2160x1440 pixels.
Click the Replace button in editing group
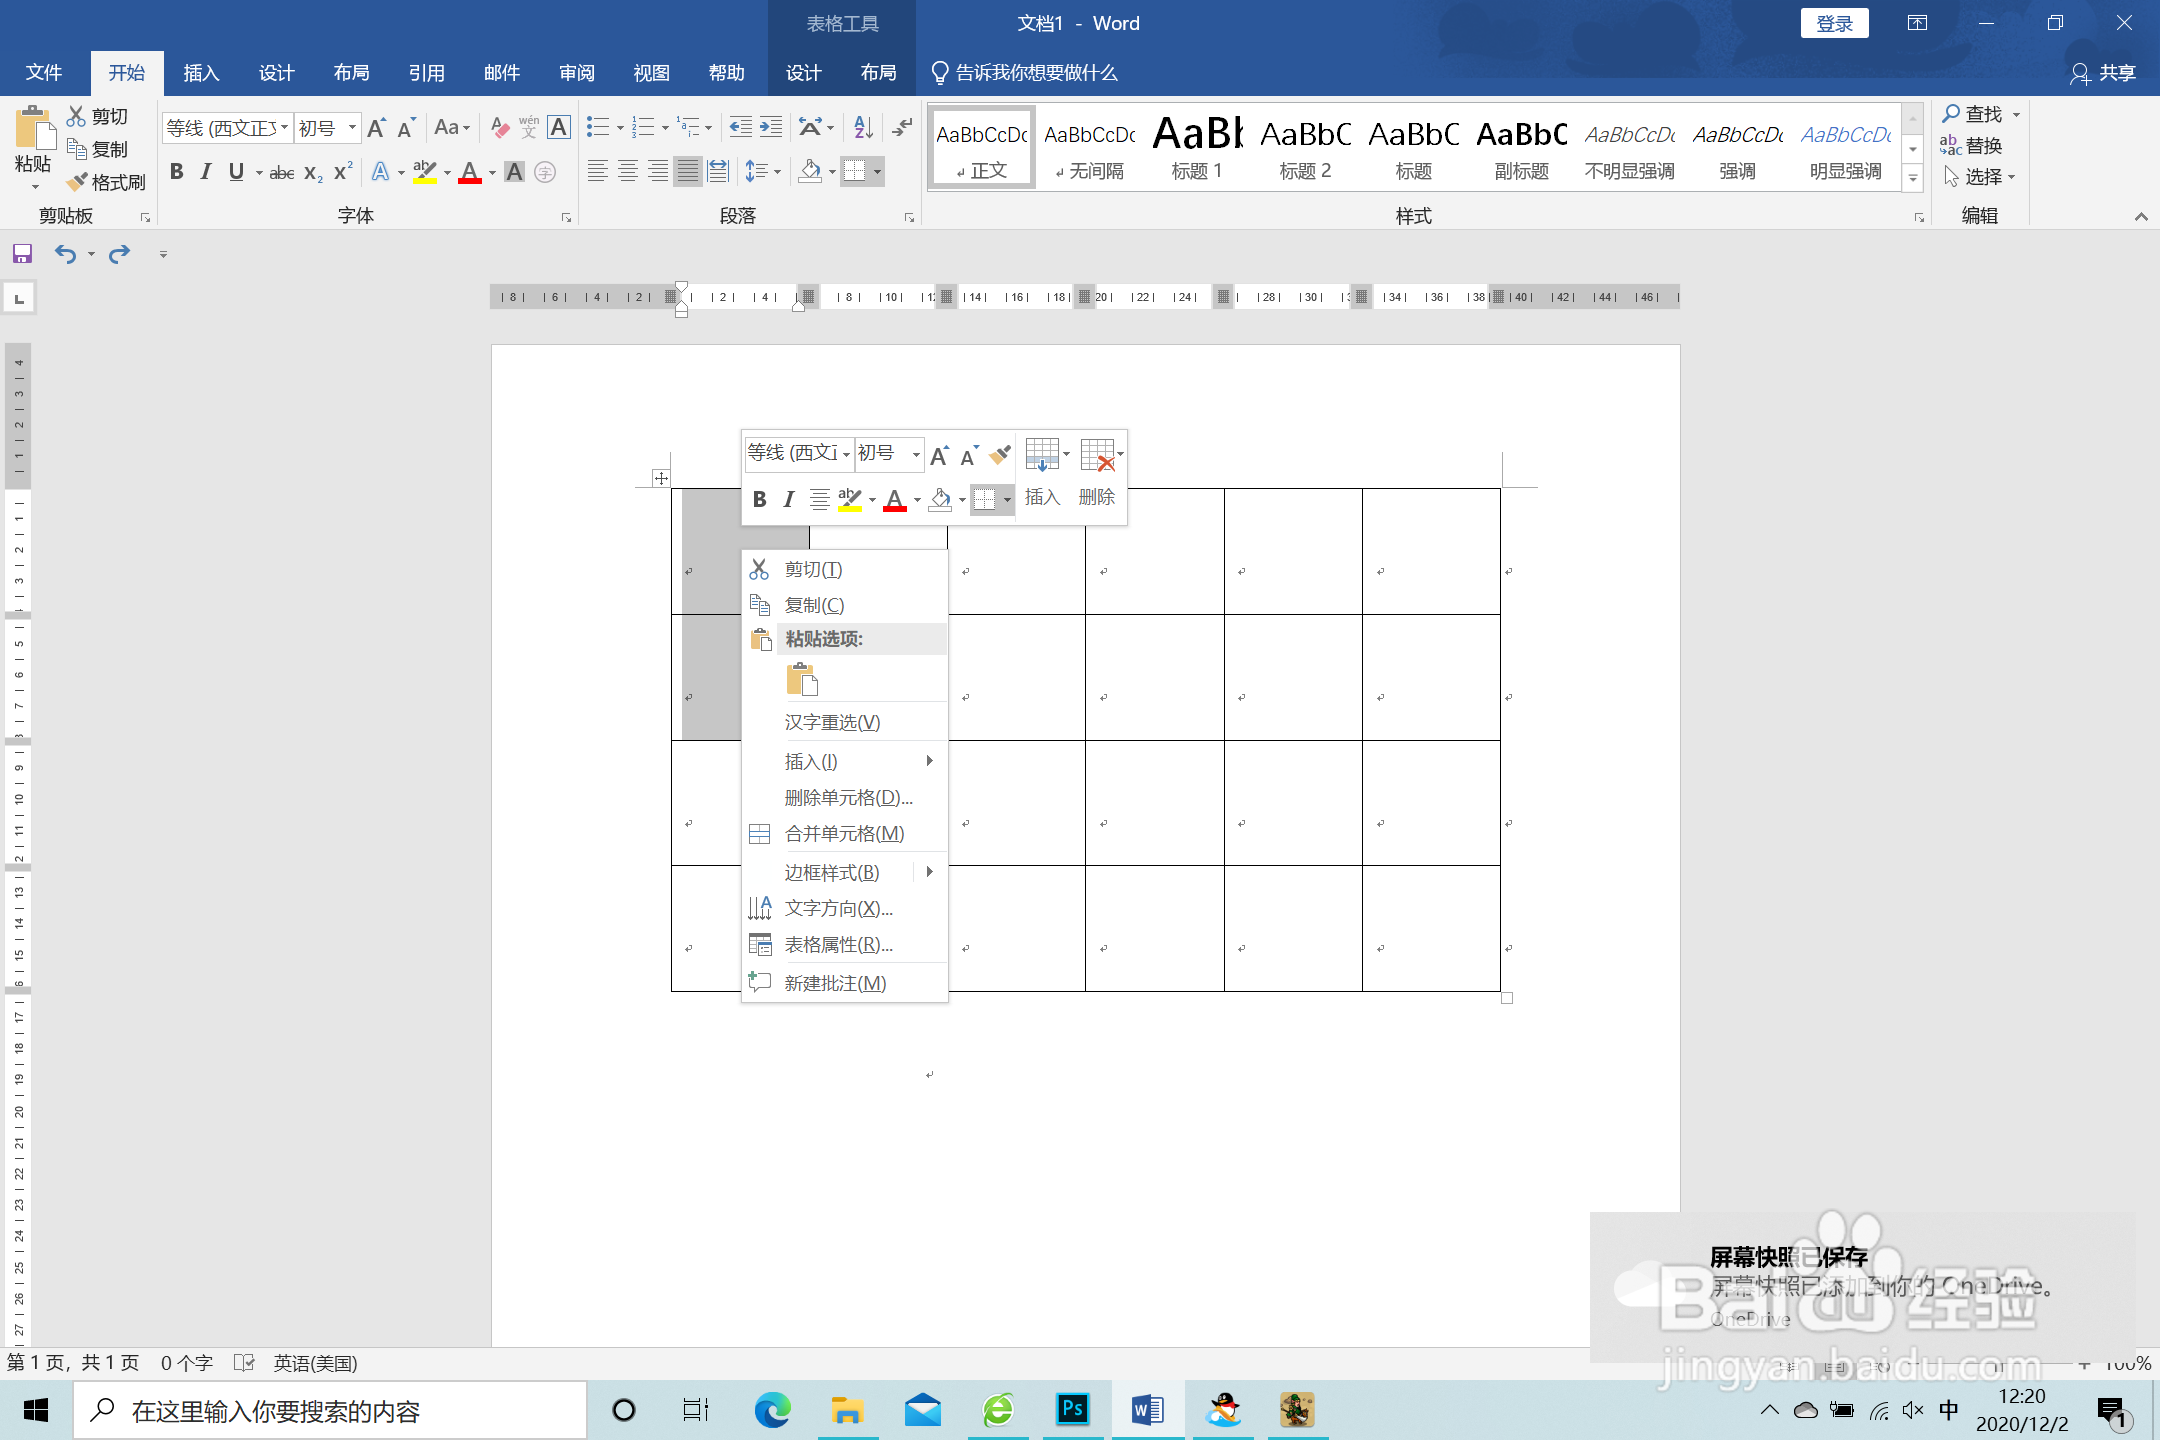point(1971,146)
